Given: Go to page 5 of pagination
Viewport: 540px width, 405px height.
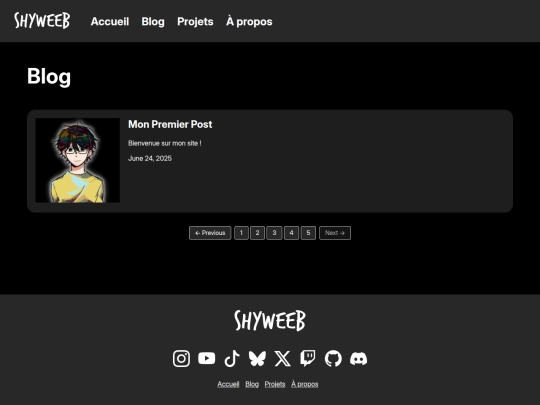Looking at the screenshot, I should coord(308,233).
